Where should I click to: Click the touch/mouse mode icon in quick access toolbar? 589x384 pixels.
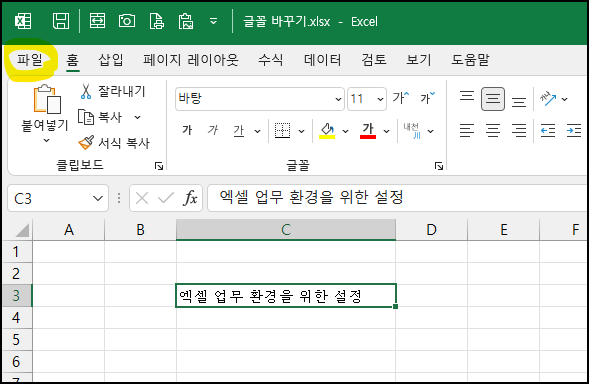pos(97,21)
